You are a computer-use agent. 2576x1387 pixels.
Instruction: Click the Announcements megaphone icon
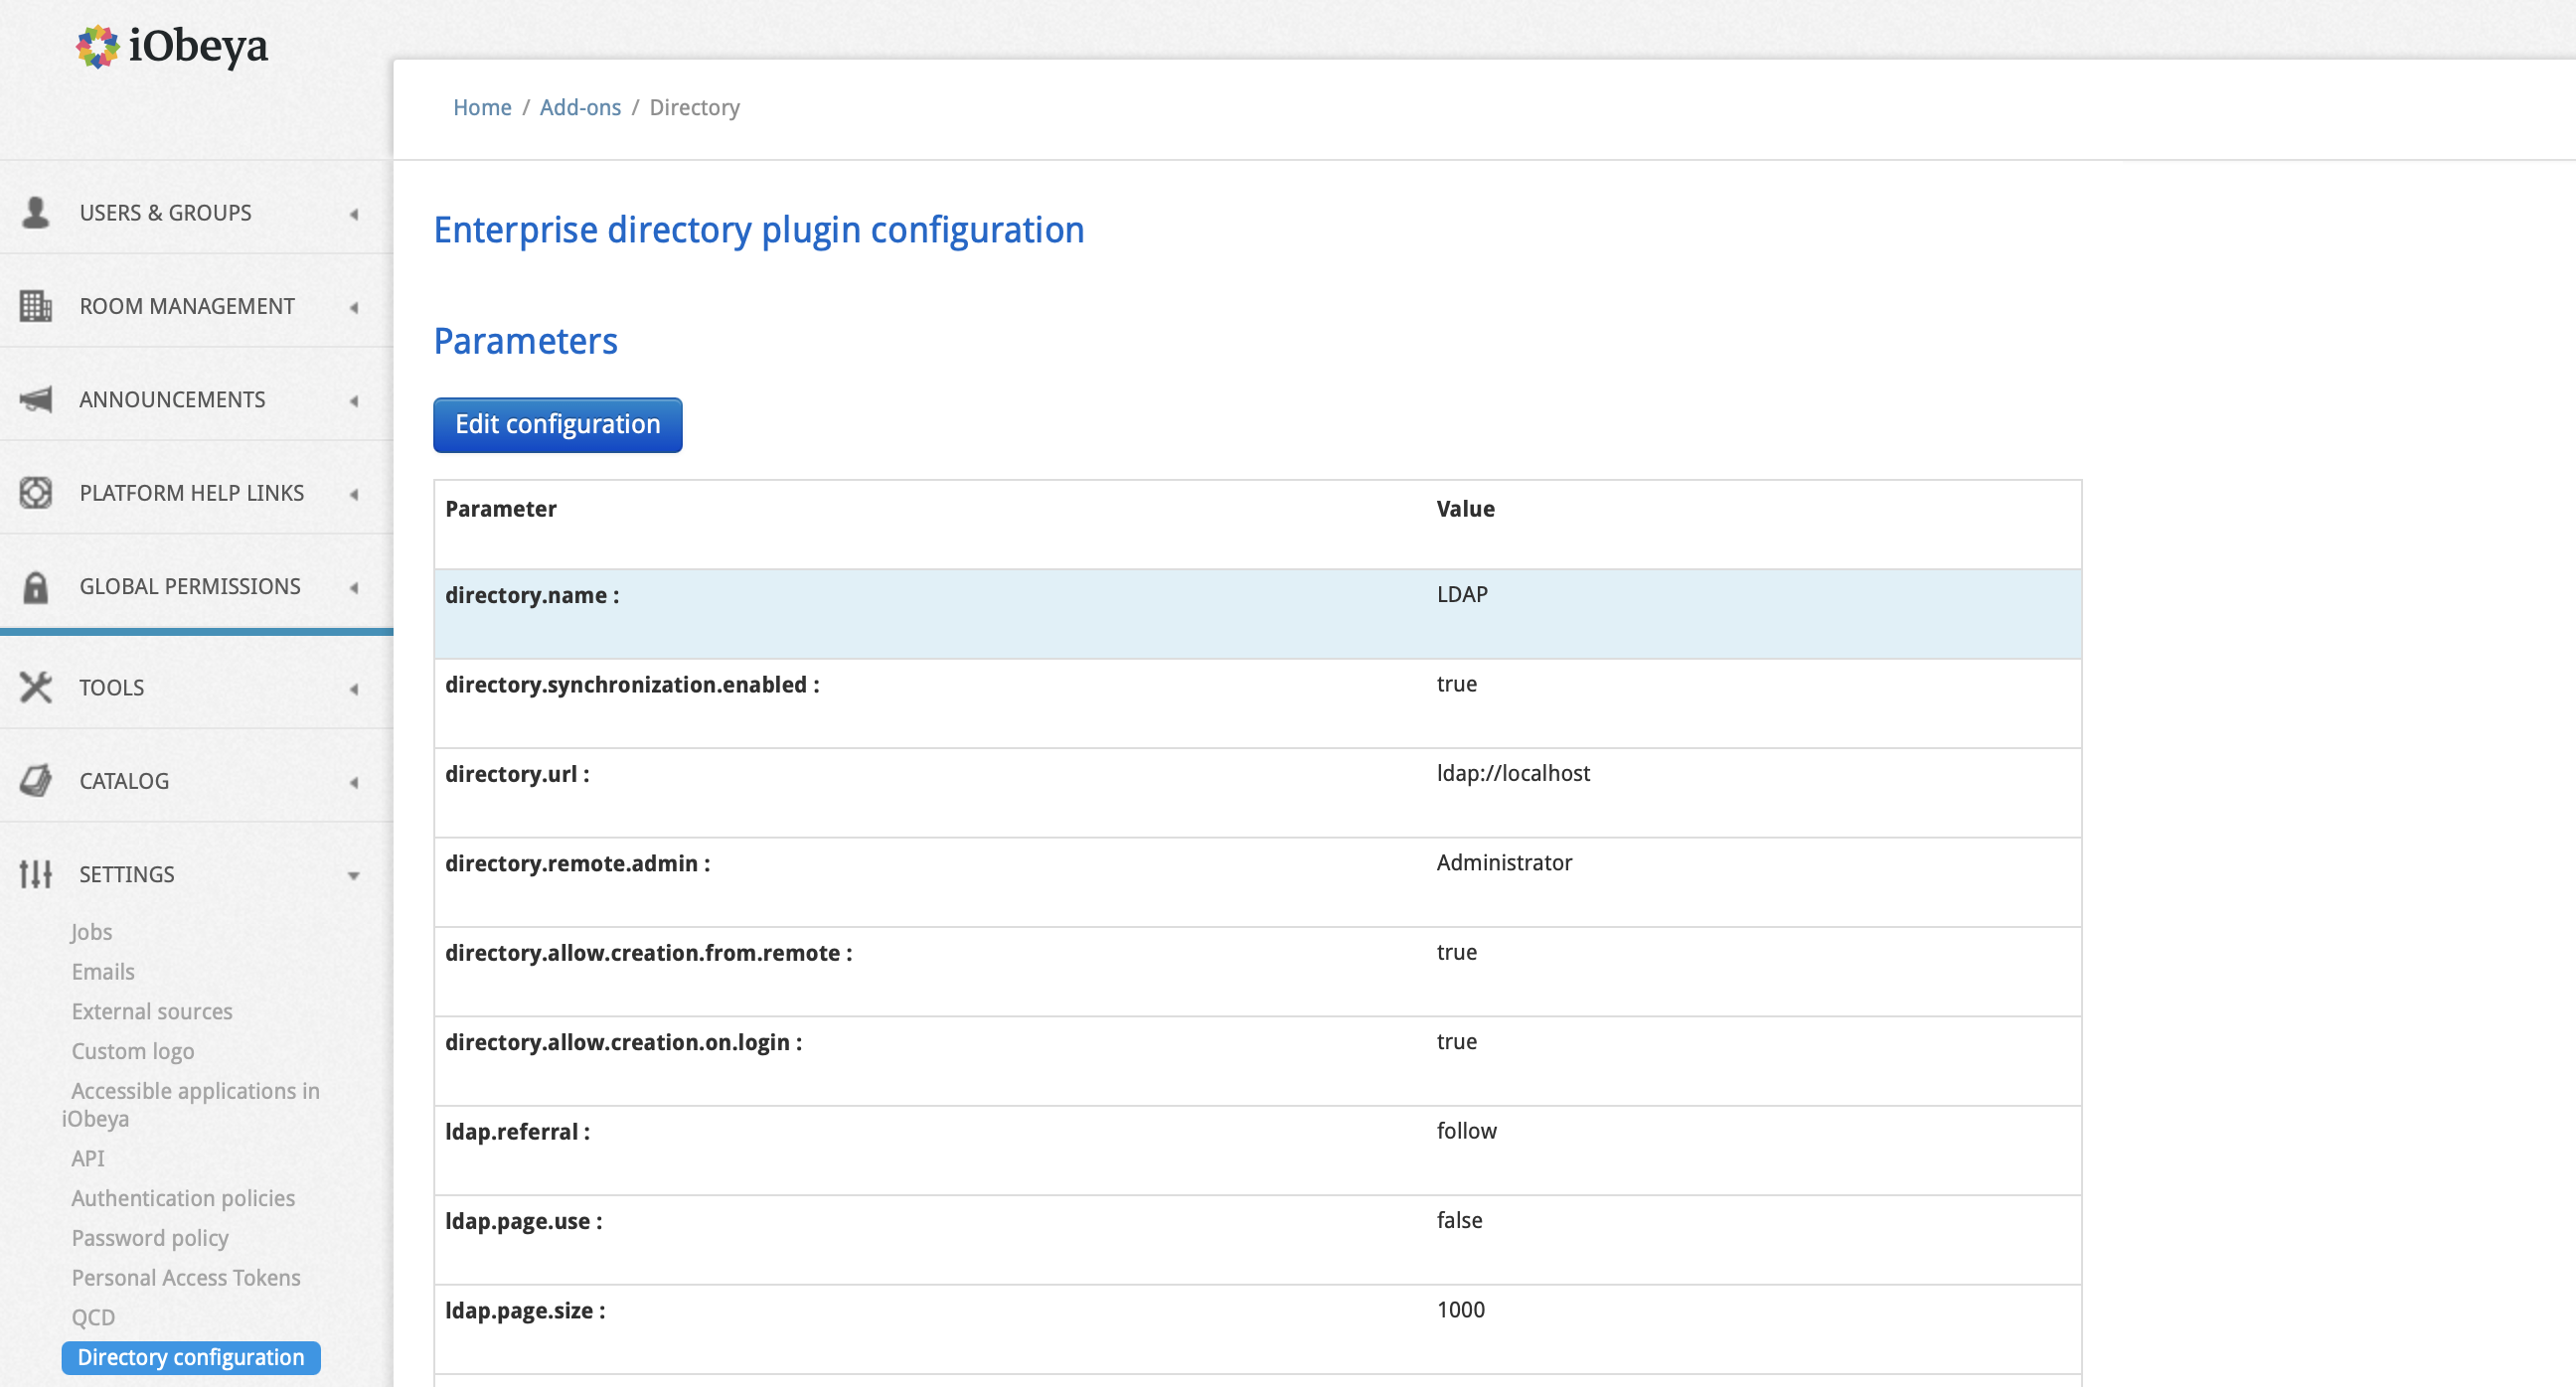pos(36,400)
